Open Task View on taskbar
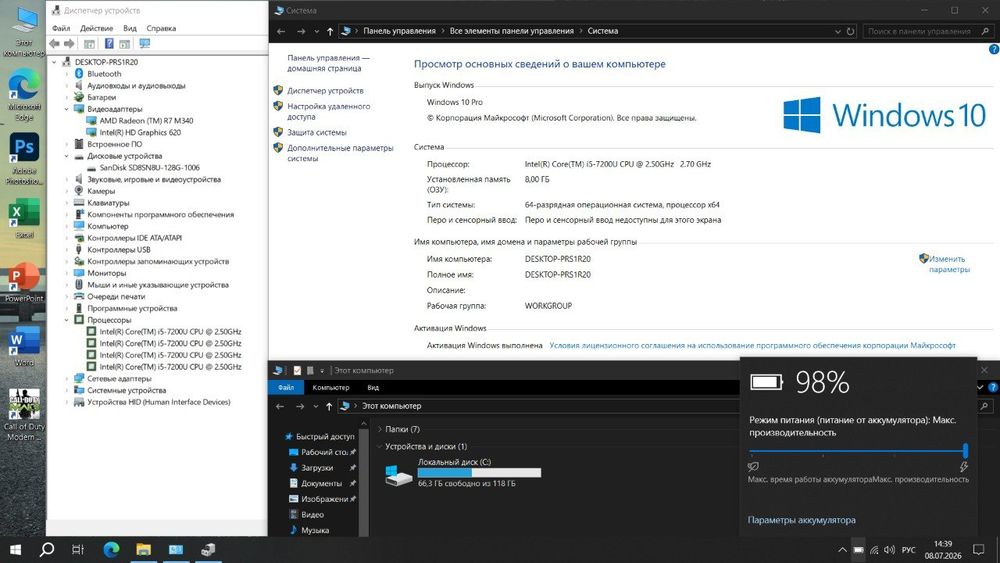This screenshot has height=563, width=1000. [78, 549]
